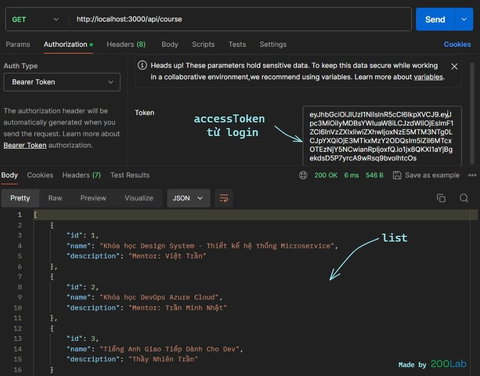
Task: Switch to the Params tab
Action: pos(18,44)
